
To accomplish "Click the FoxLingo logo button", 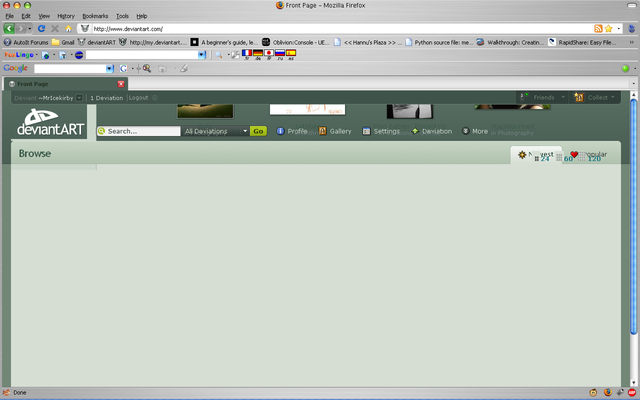I will pos(19,55).
